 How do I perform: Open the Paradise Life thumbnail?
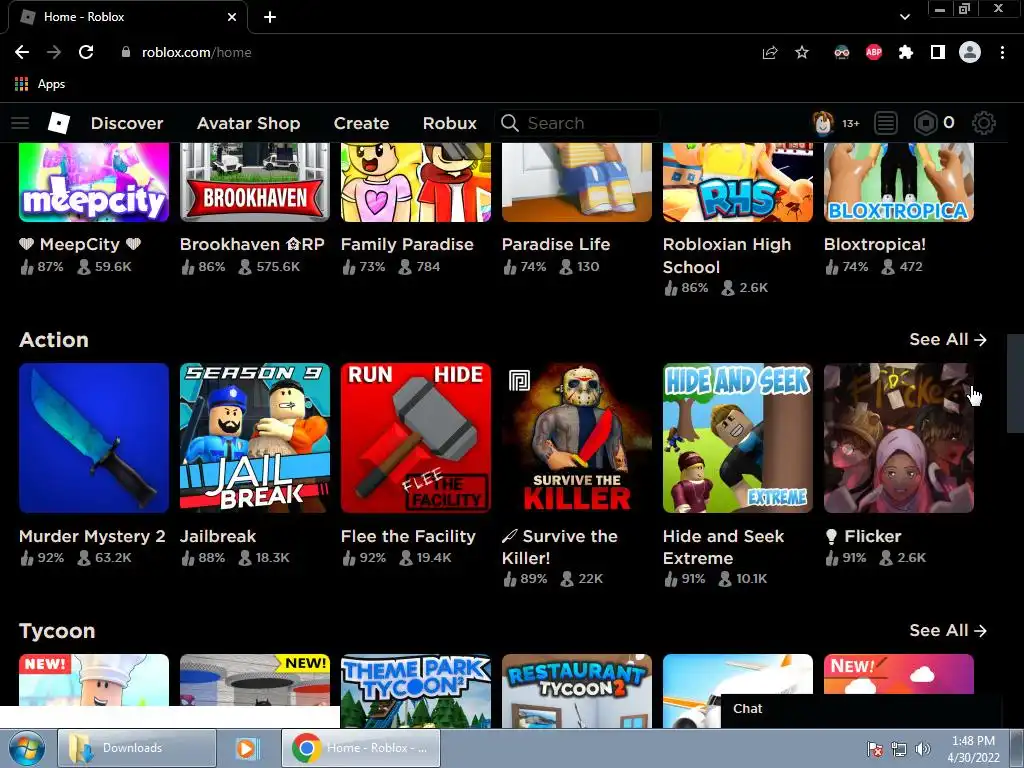[577, 183]
